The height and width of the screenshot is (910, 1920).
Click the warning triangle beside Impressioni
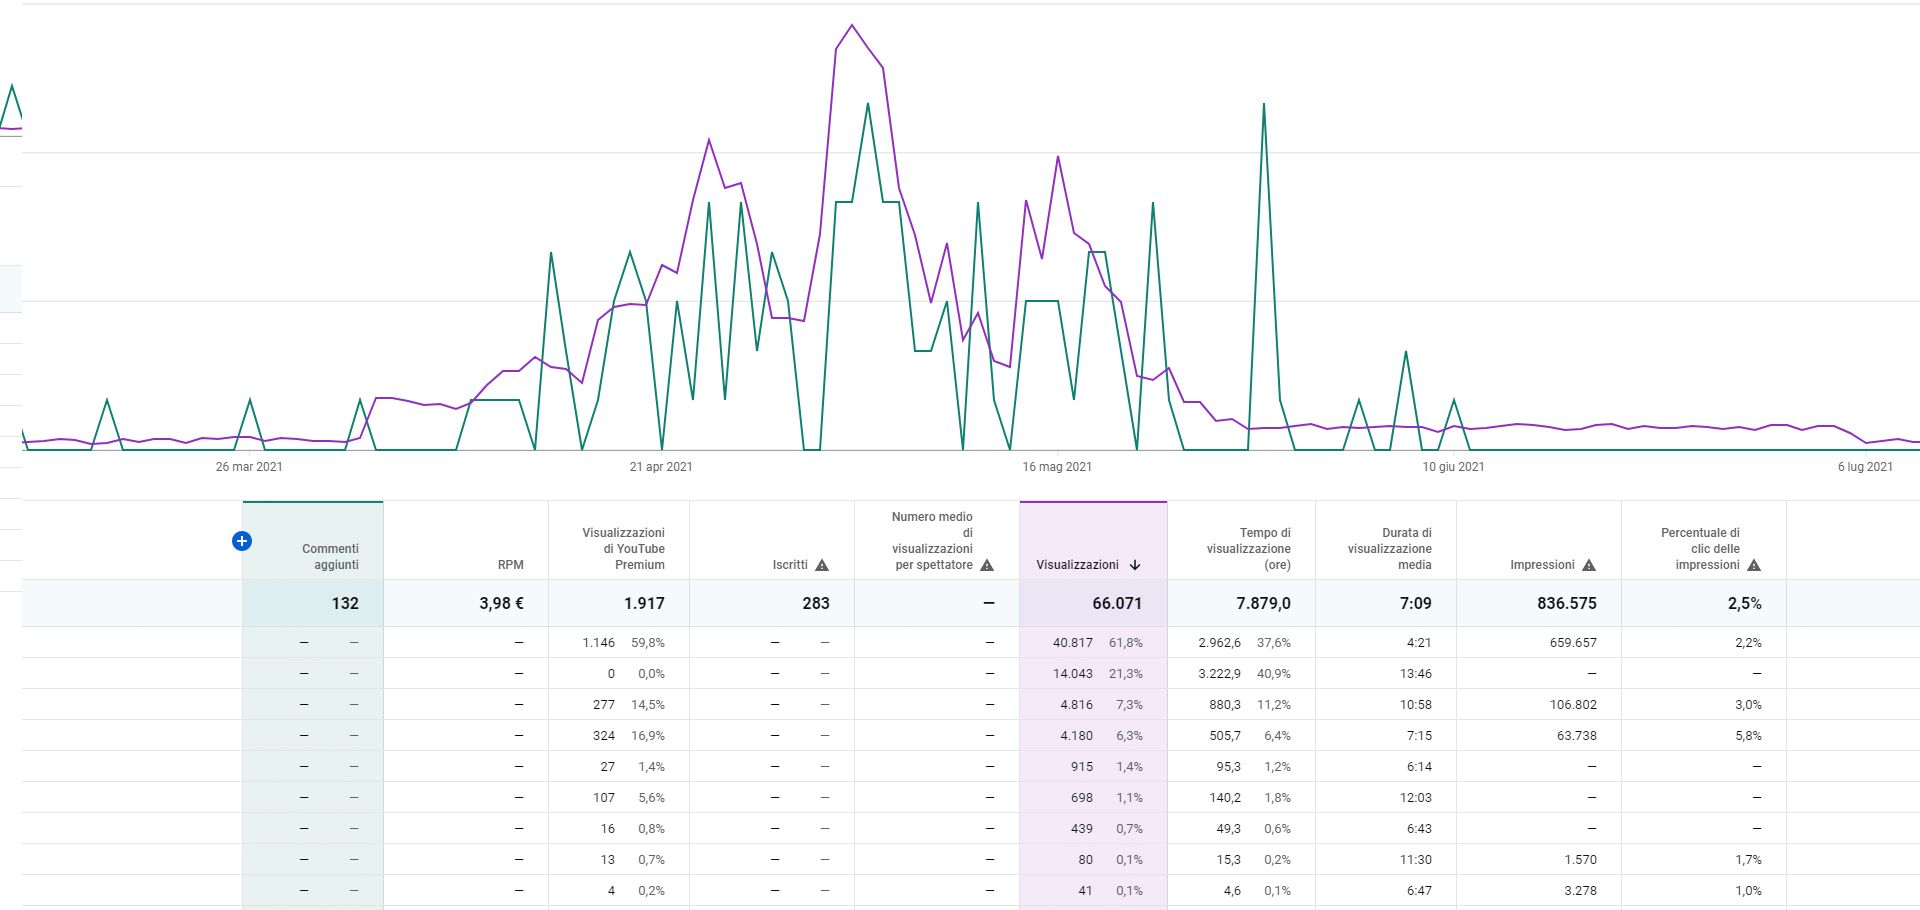tap(1589, 565)
